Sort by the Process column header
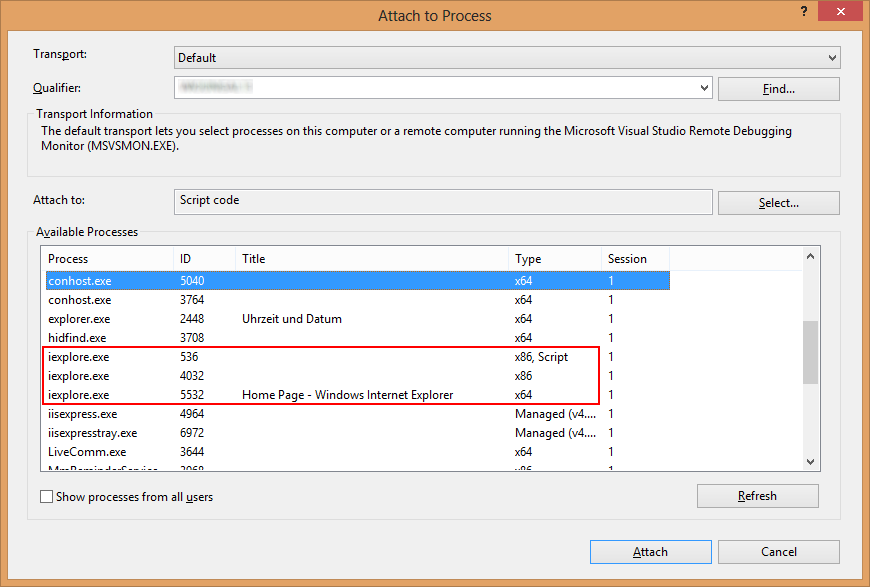Image resolution: width=870 pixels, height=587 pixels. (x=108, y=259)
